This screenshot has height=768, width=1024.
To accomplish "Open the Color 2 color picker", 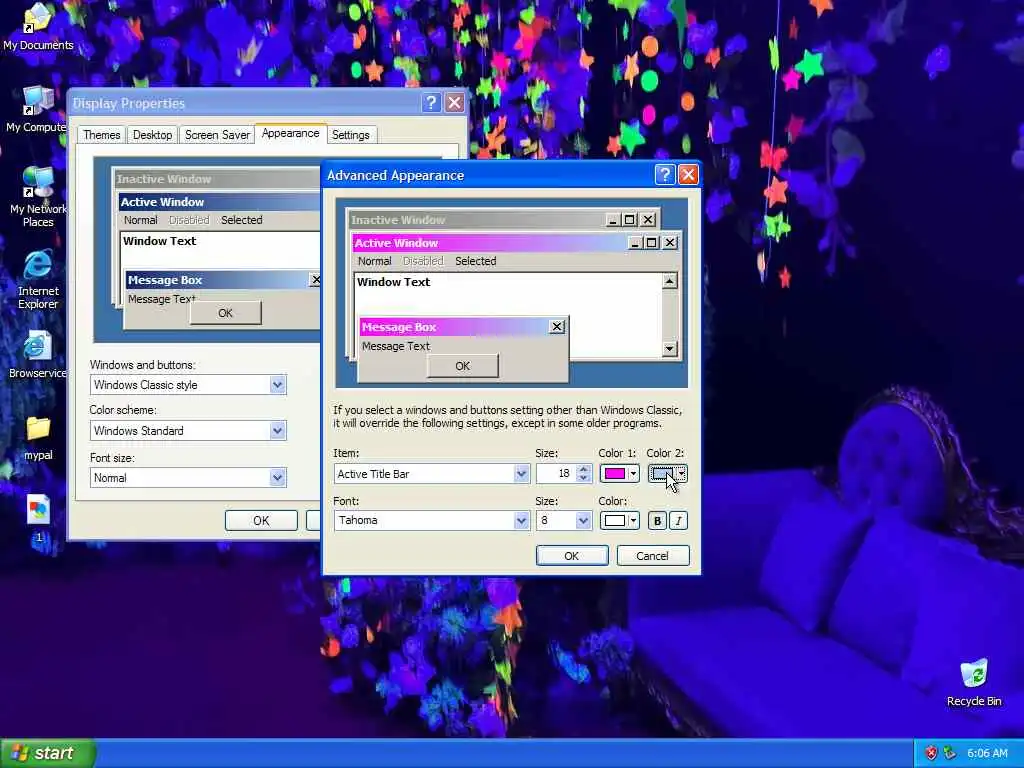I will click(667, 473).
